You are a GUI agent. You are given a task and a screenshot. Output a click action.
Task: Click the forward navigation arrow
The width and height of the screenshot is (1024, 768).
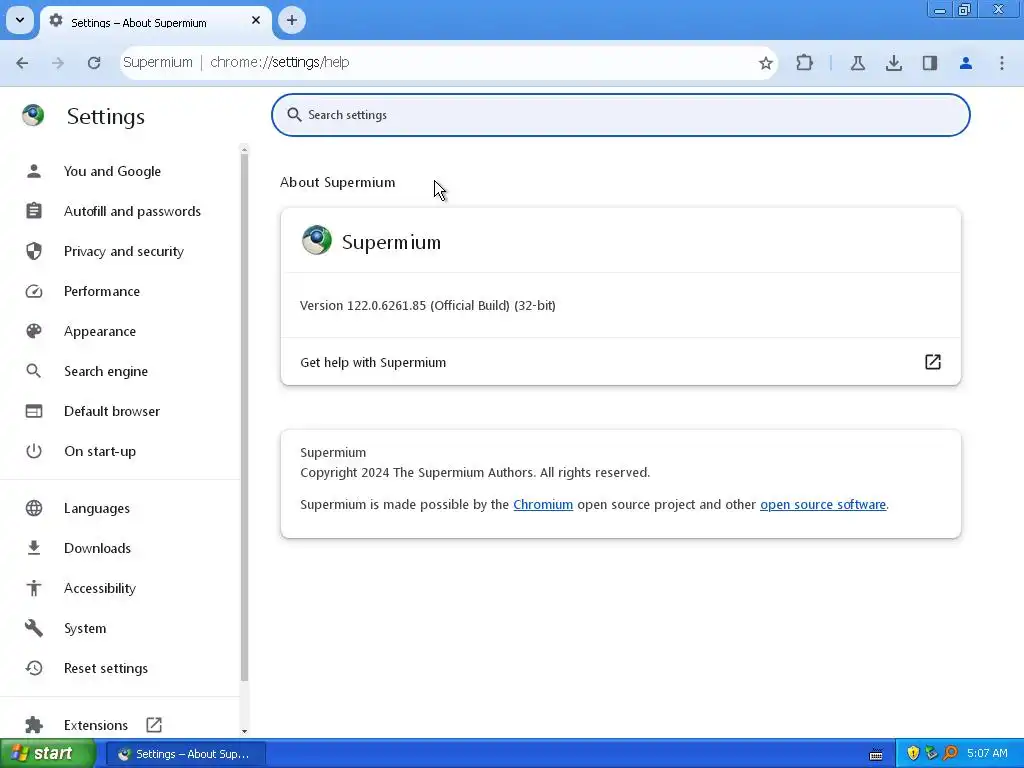(x=58, y=63)
